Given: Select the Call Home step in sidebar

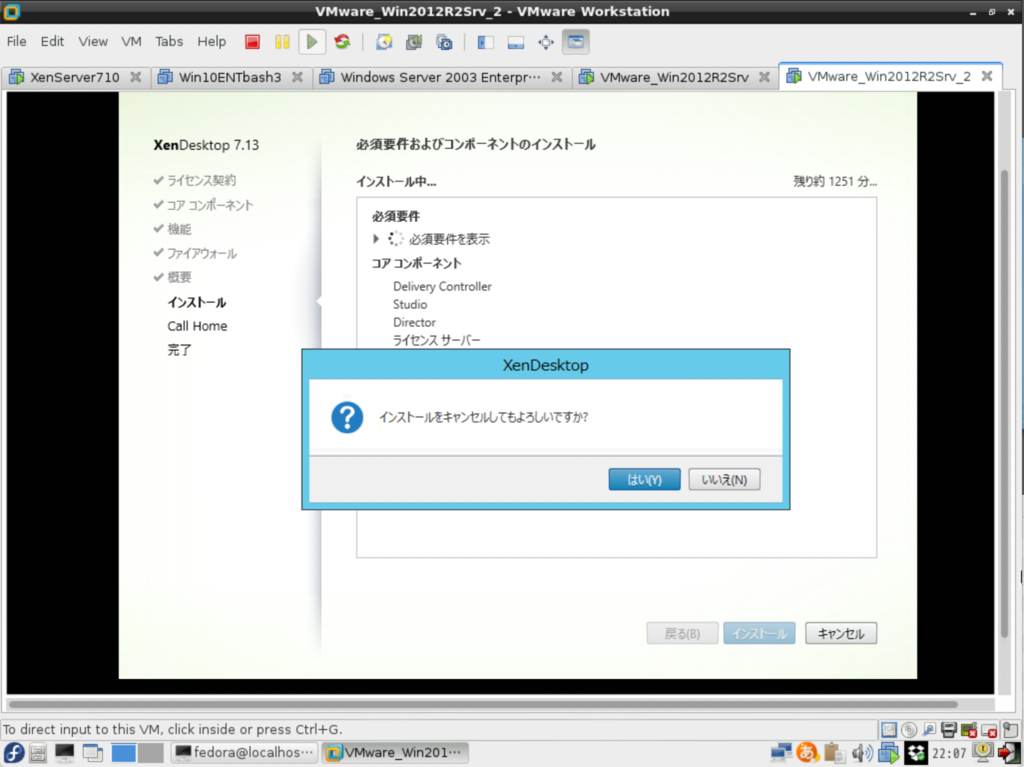Looking at the screenshot, I should (x=197, y=326).
